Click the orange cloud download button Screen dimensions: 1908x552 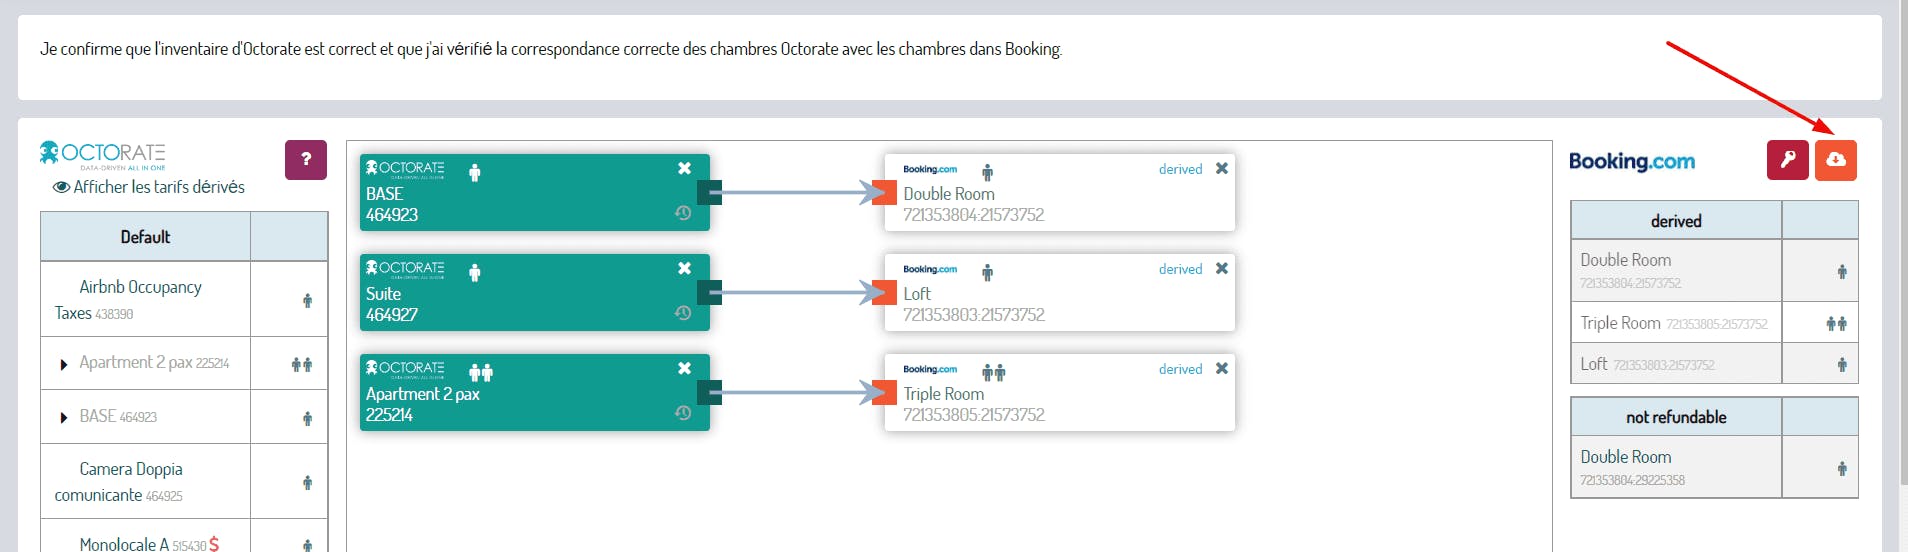(x=1836, y=160)
